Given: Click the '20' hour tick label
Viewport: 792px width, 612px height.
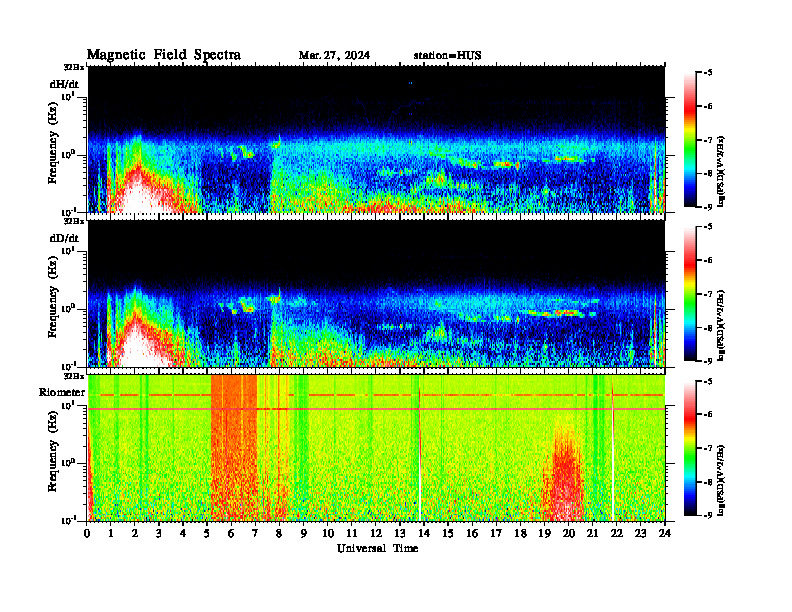Looking at the screenshot, I should coord(568,533).
